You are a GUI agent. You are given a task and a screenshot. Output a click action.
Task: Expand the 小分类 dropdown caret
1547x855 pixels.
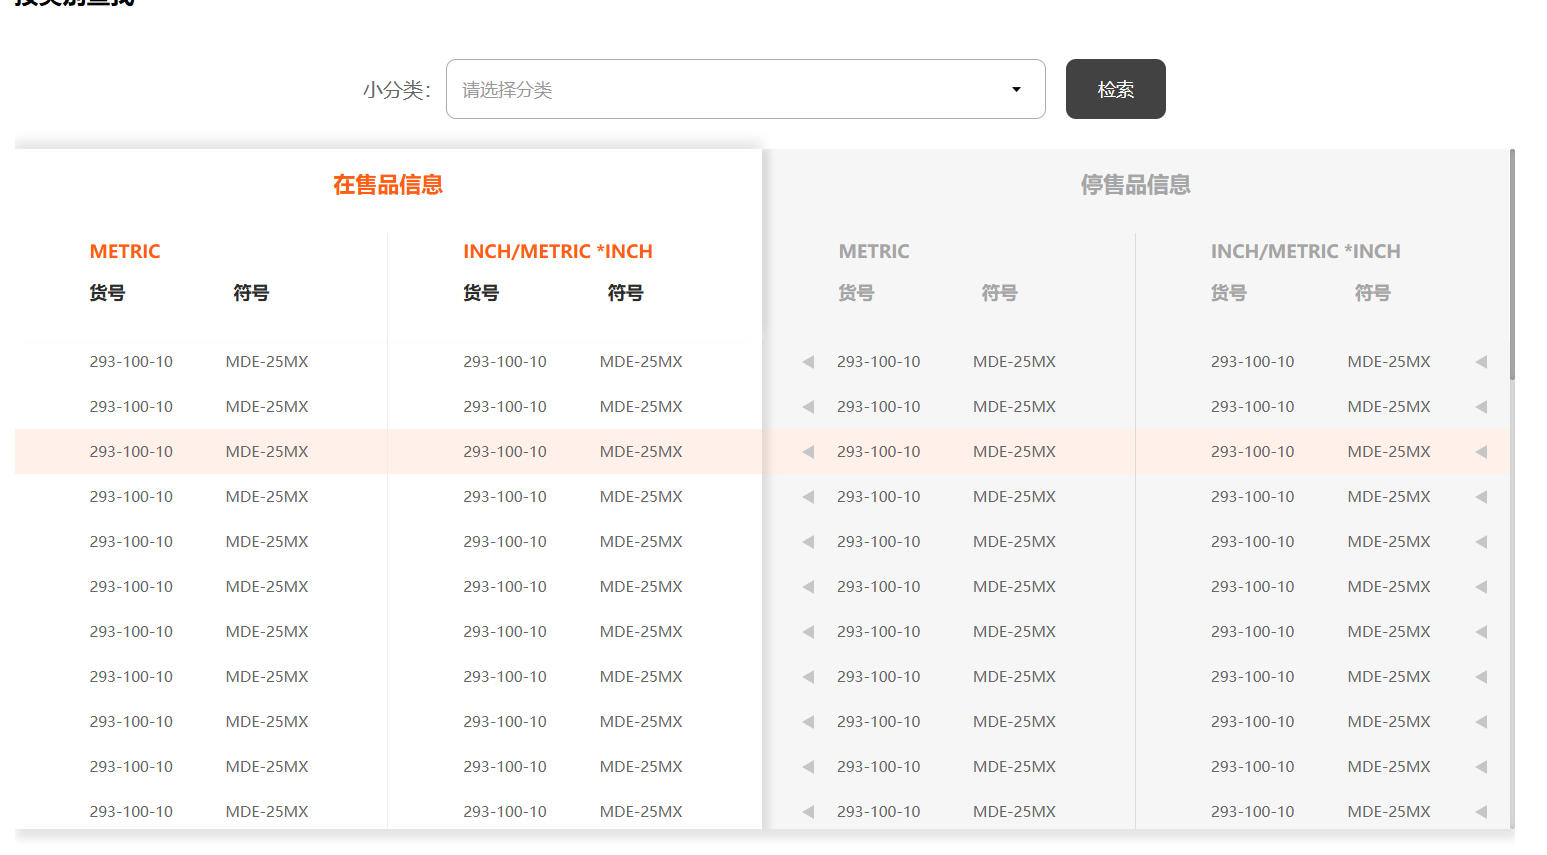(1016, 90)
